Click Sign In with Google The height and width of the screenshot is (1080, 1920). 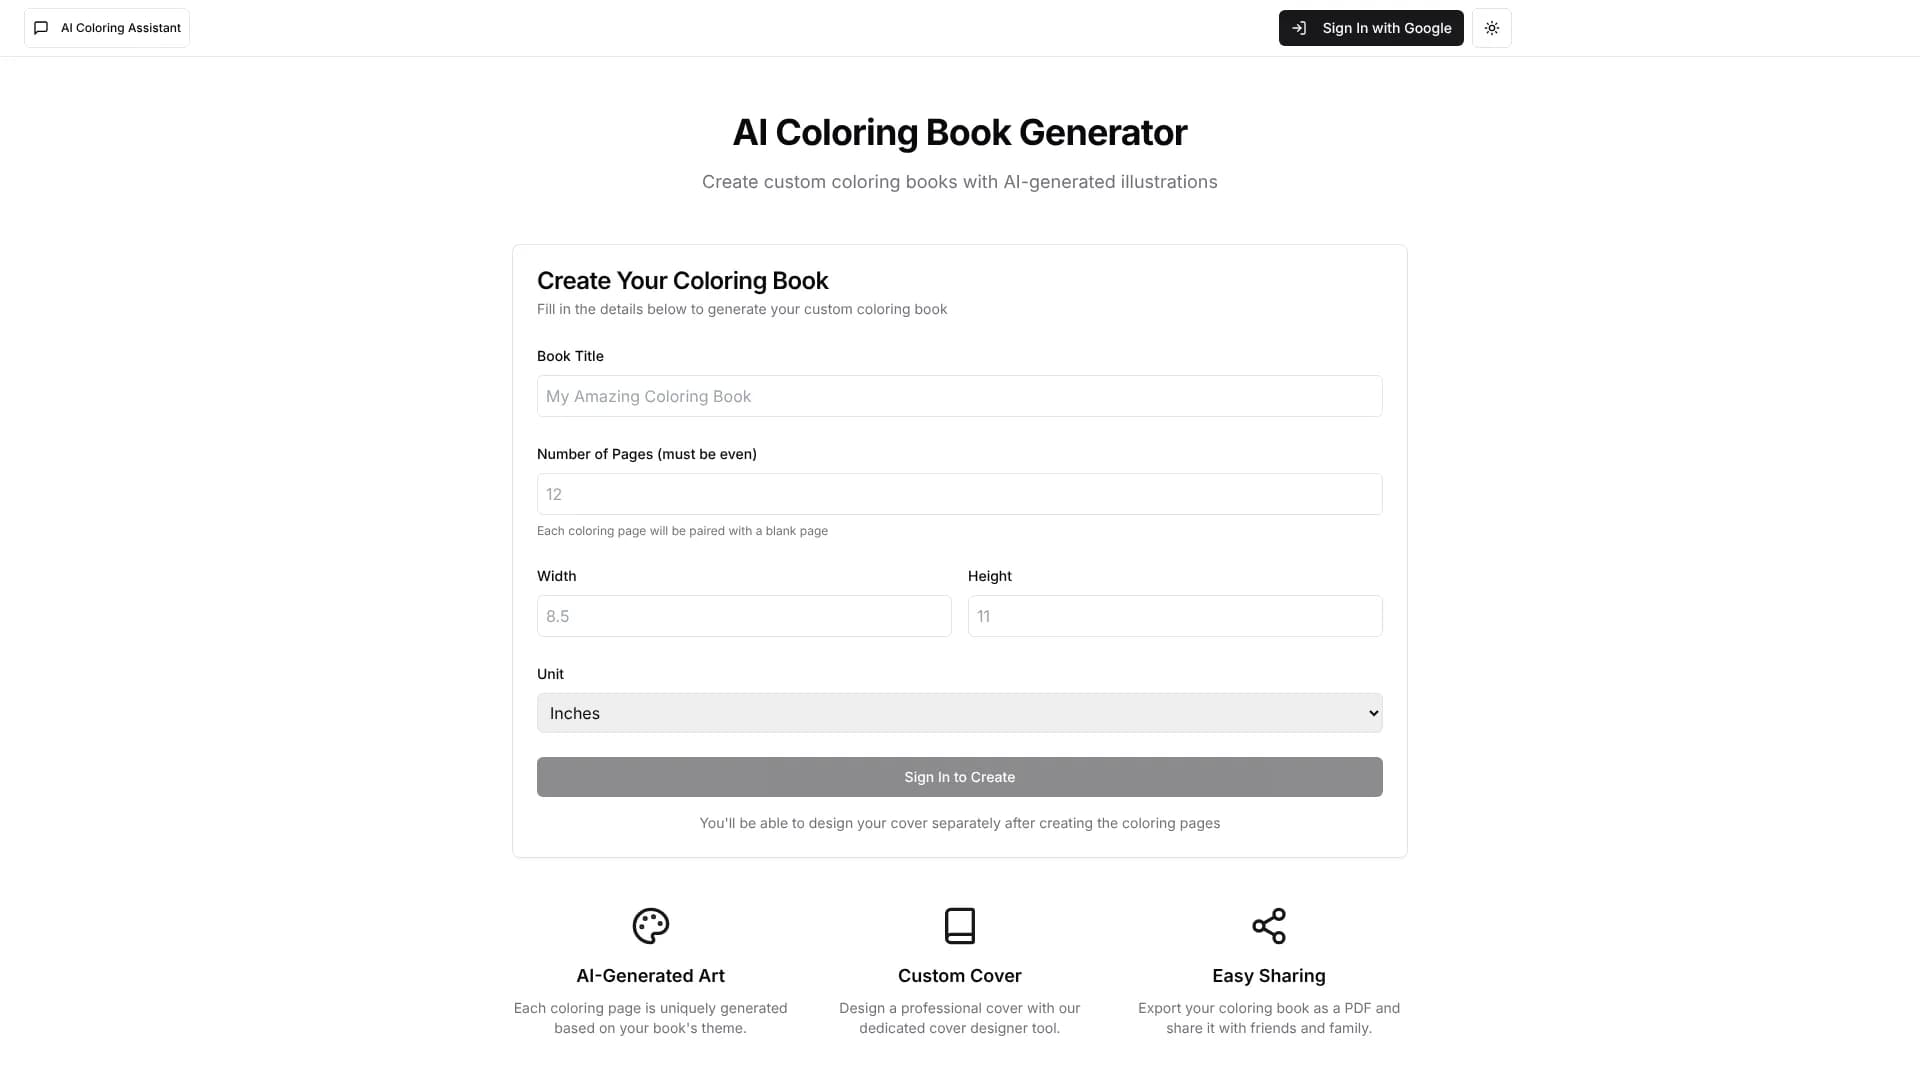point(1371,28)
